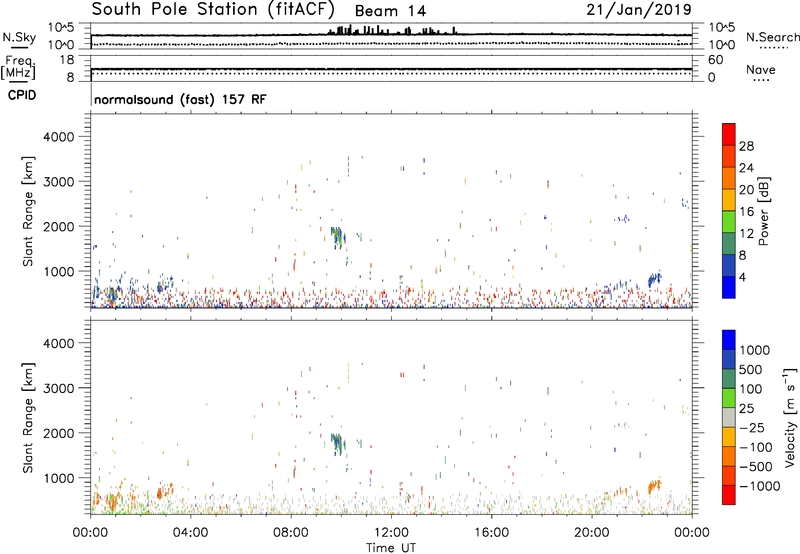Click the '500' tick on the velocity scale
The width and height of the screenshot is (800, 554).
tap(753, 369)
